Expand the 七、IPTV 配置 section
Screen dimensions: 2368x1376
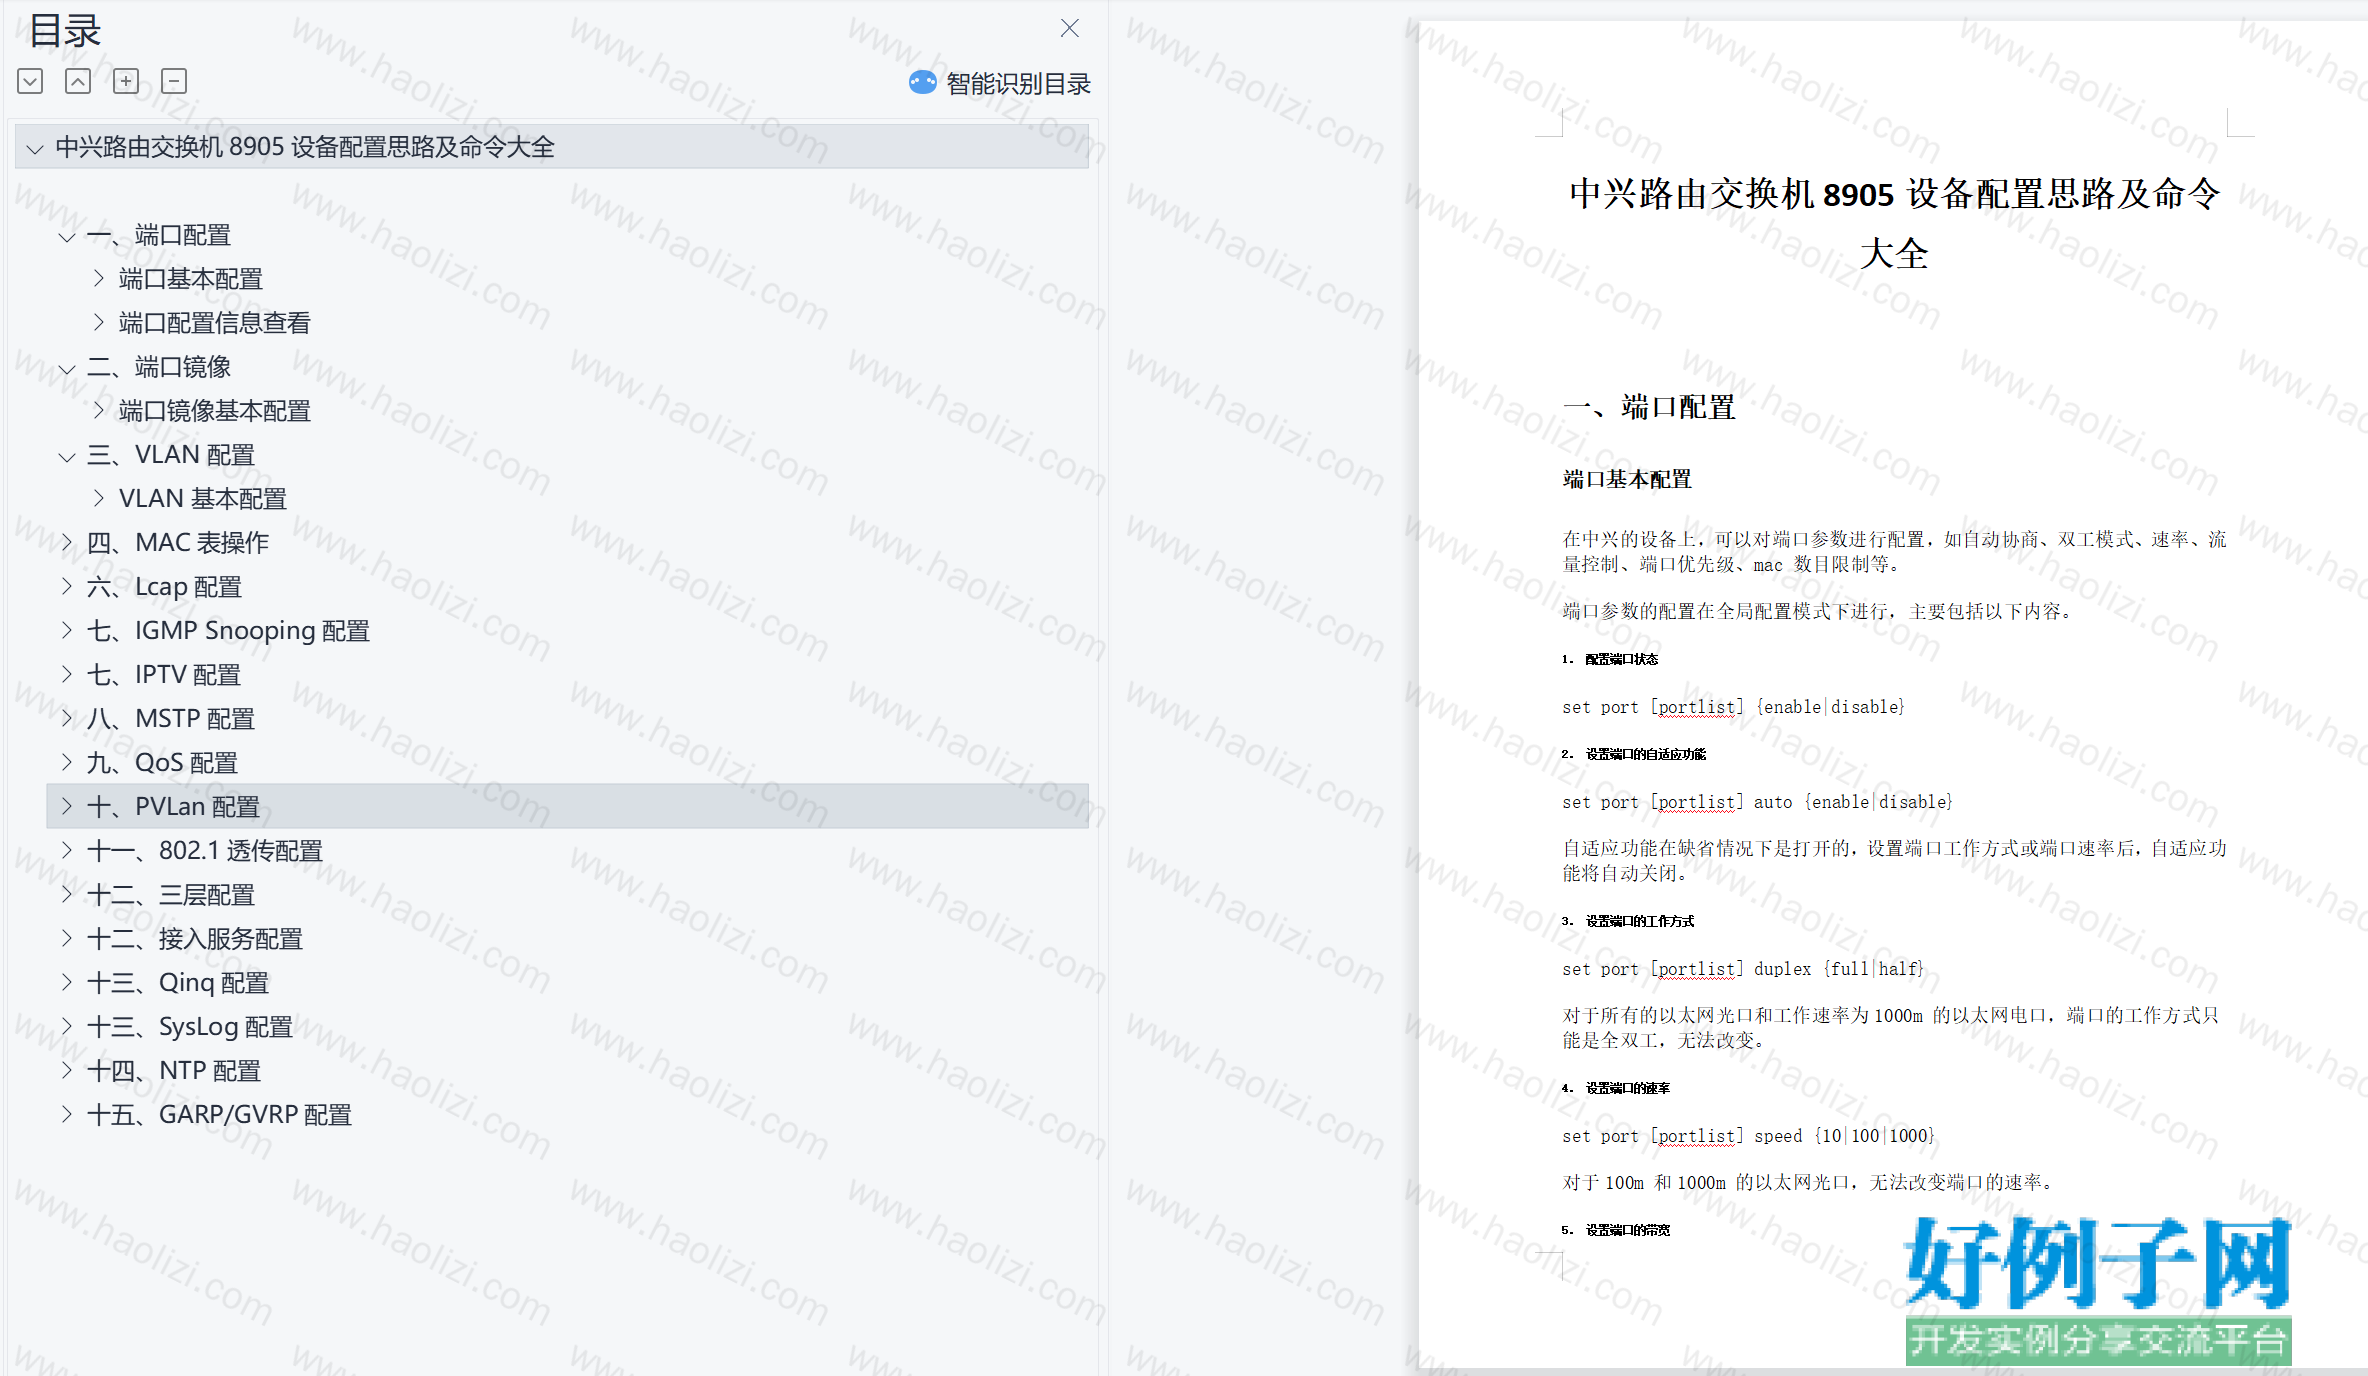tap(67, 675)
